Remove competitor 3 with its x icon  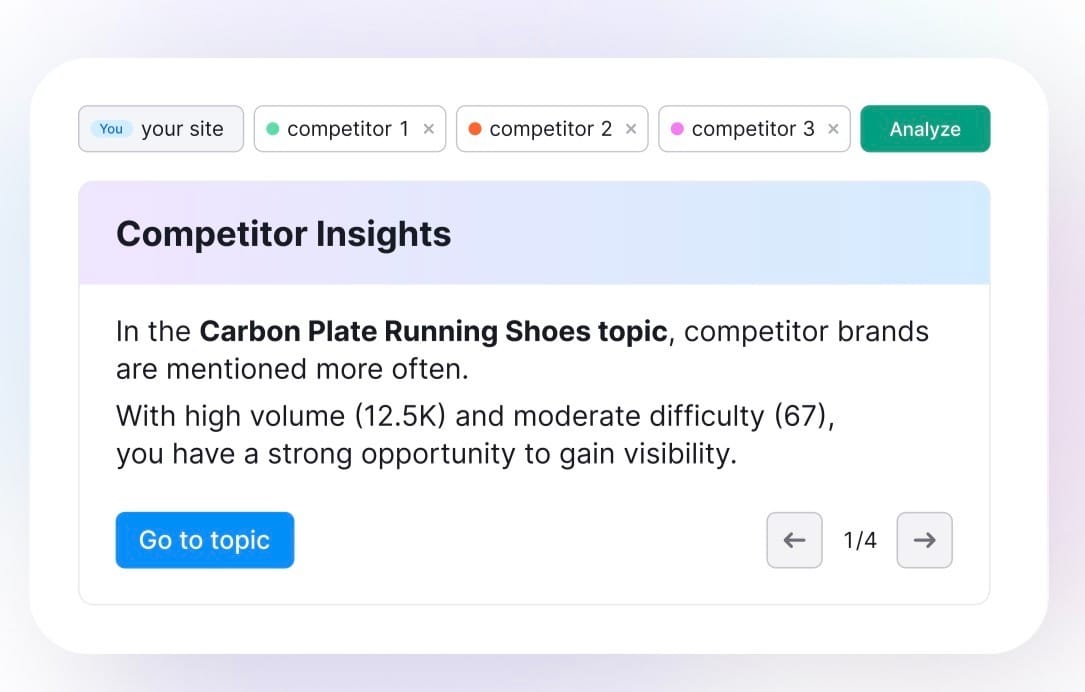[x=833, y=129]
